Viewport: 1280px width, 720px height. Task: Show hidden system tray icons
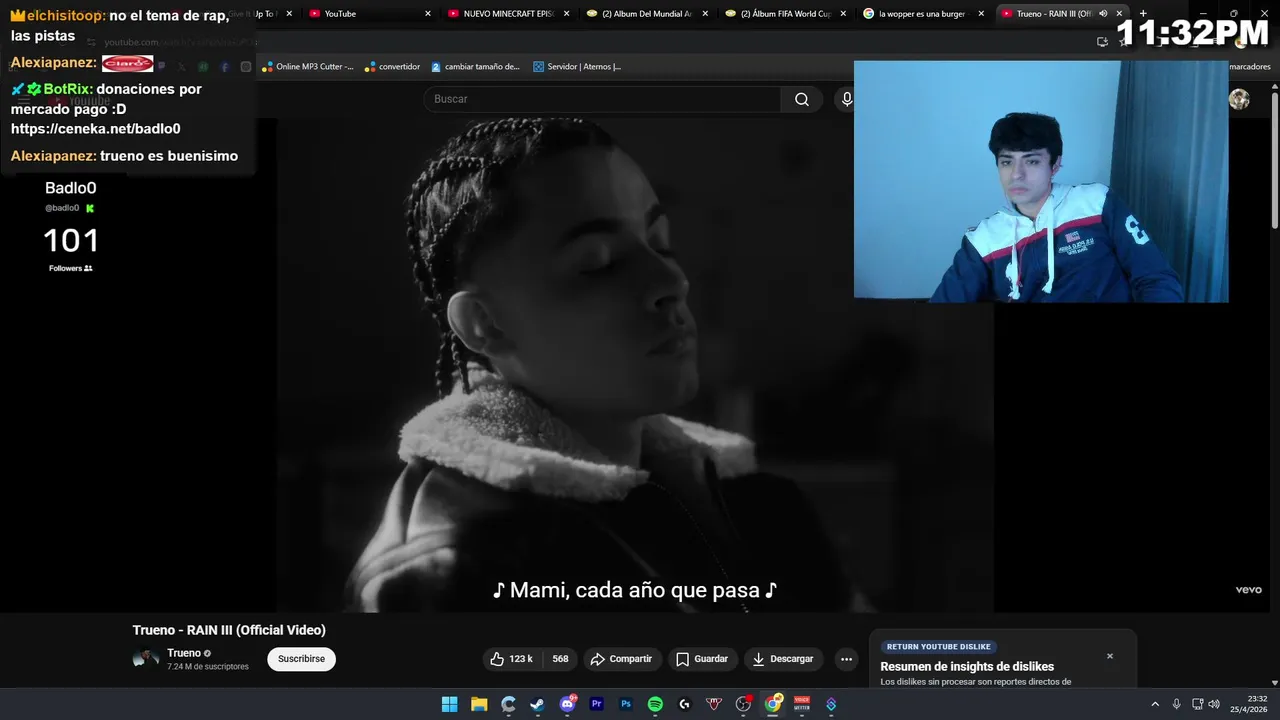[1155, 704]
